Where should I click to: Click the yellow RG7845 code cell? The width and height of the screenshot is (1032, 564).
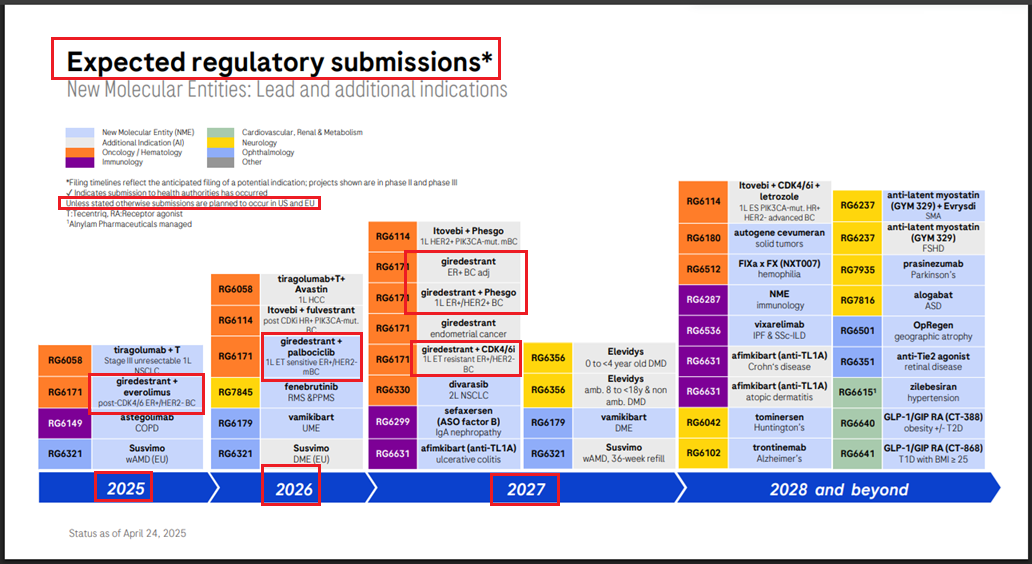pyautogui.click(x=236, y=392)
